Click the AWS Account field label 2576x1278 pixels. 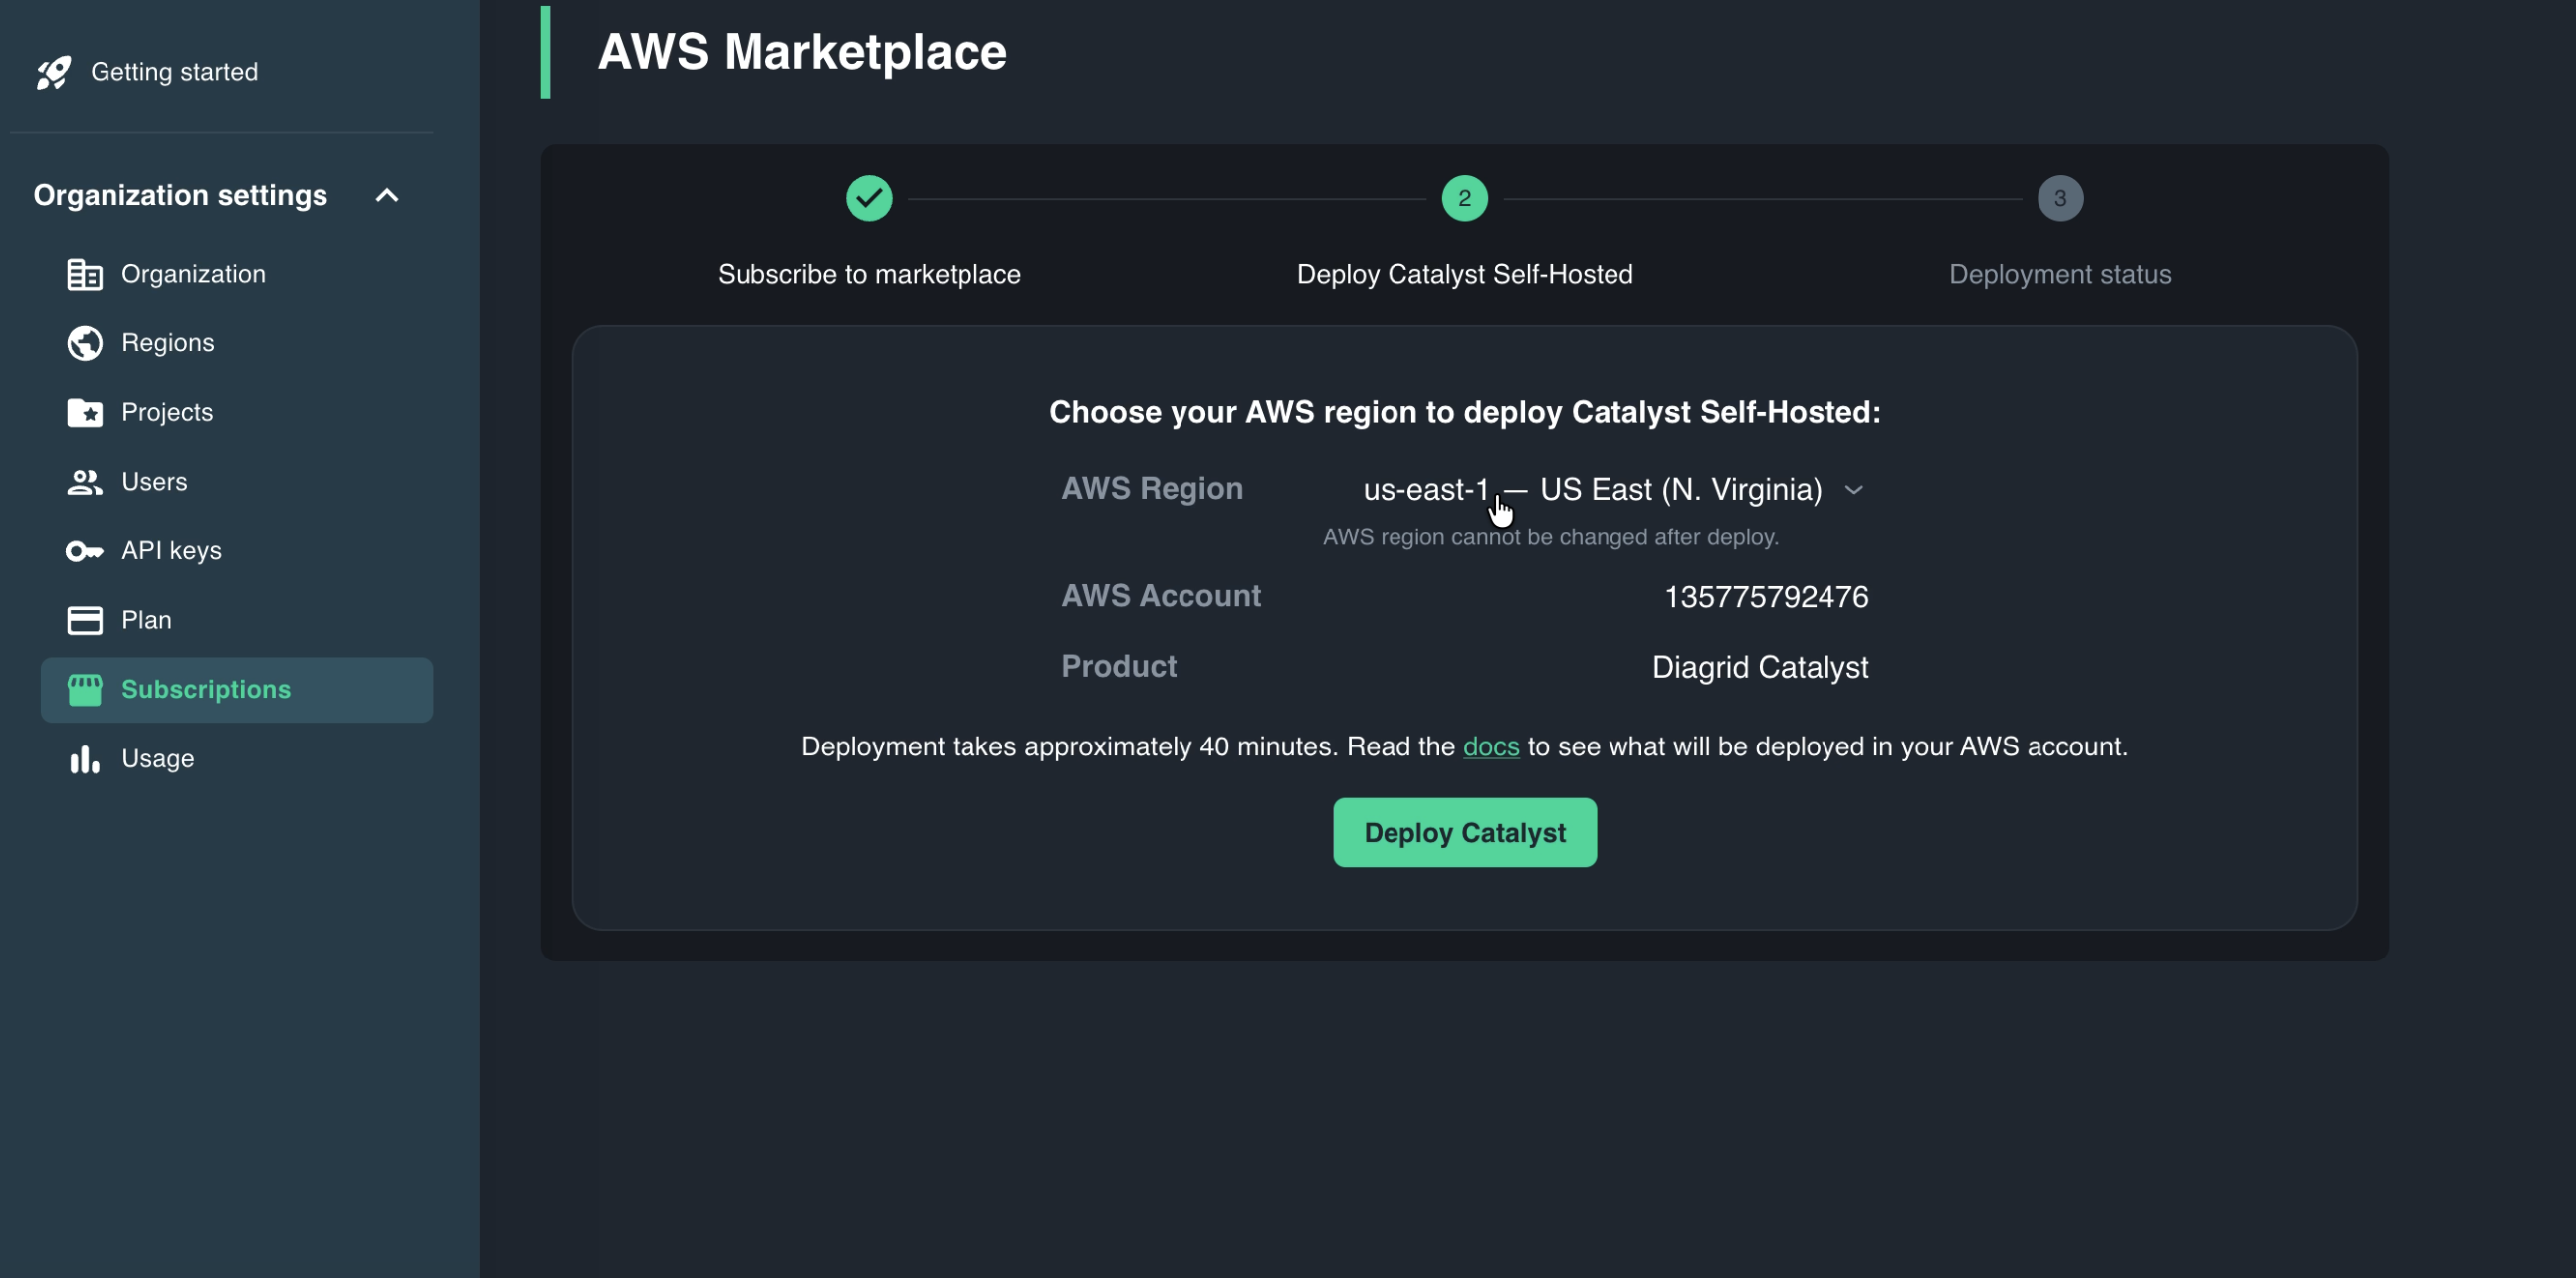pos(1161,596)
